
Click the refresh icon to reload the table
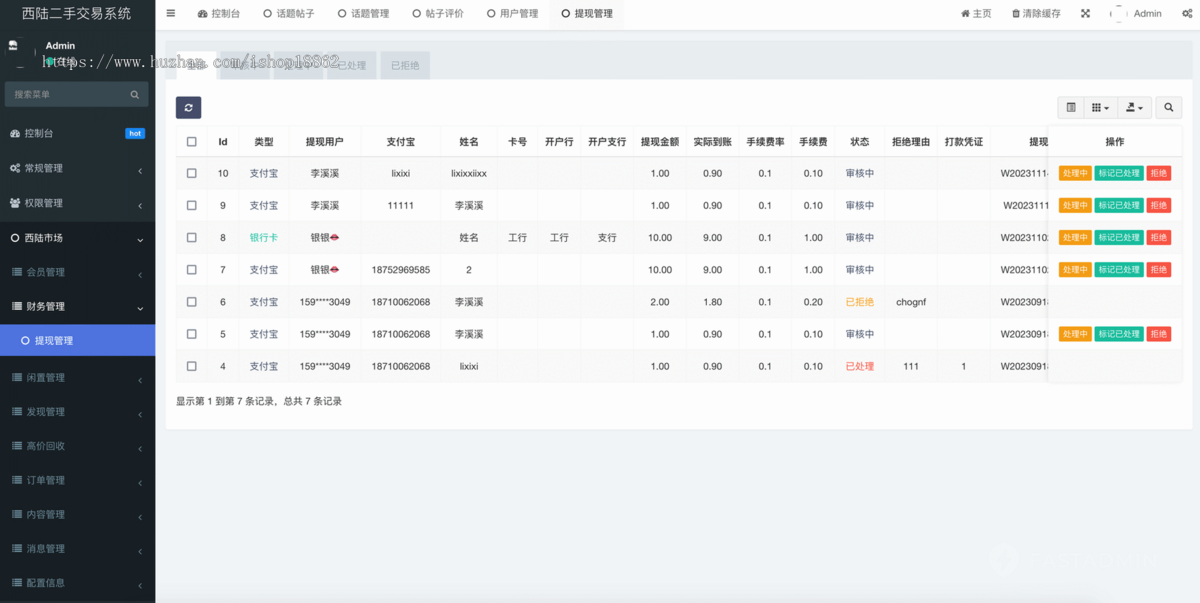189,107
